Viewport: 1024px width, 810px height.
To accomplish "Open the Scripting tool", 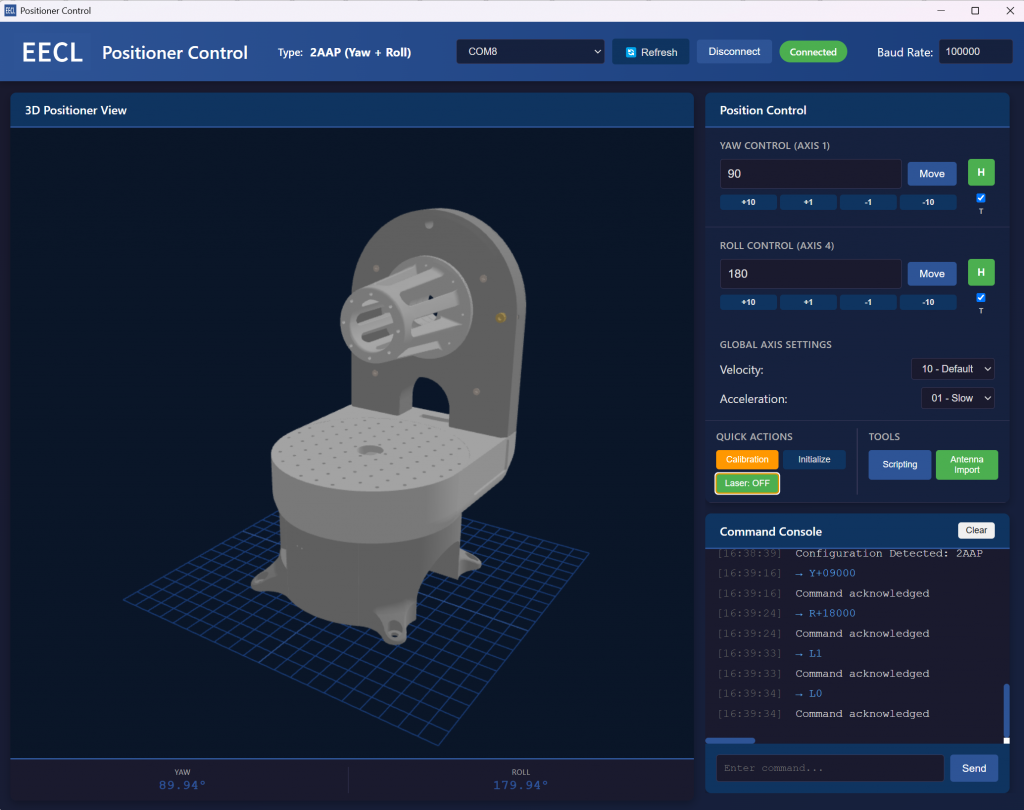I will pyautogui.click(x=899, y=464).
